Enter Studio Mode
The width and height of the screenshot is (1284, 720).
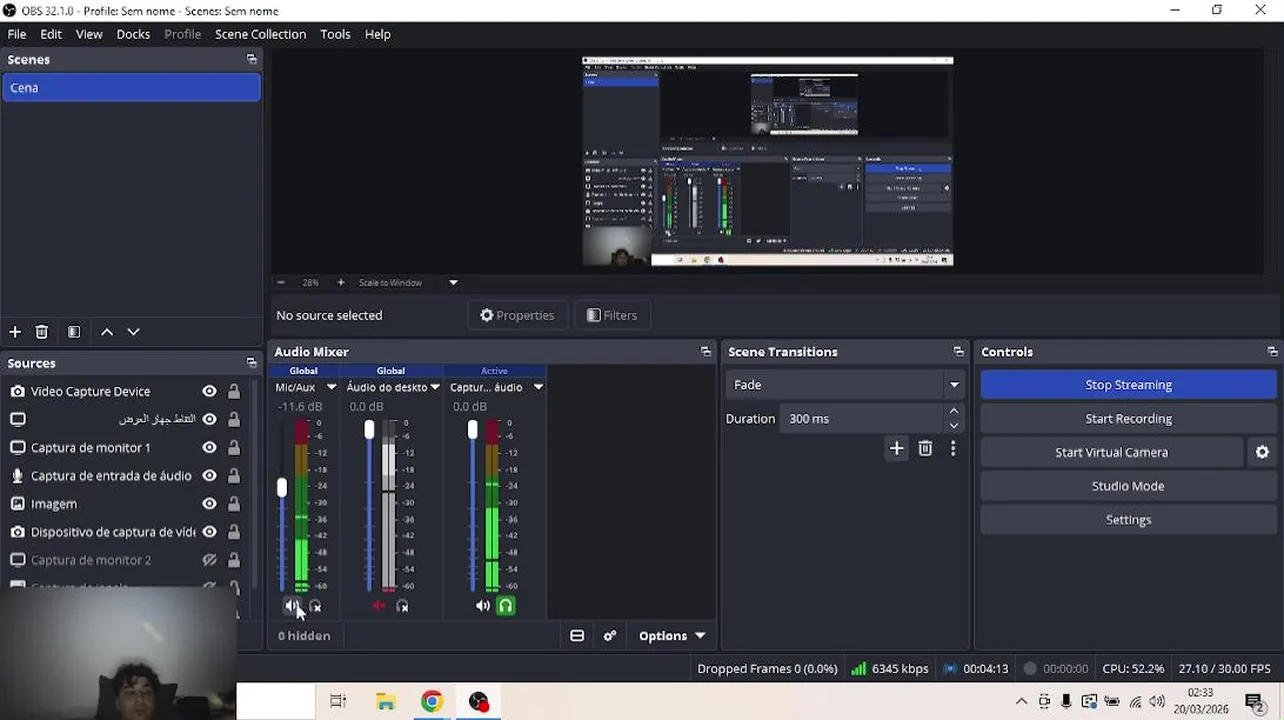[x=1128, y=486]
